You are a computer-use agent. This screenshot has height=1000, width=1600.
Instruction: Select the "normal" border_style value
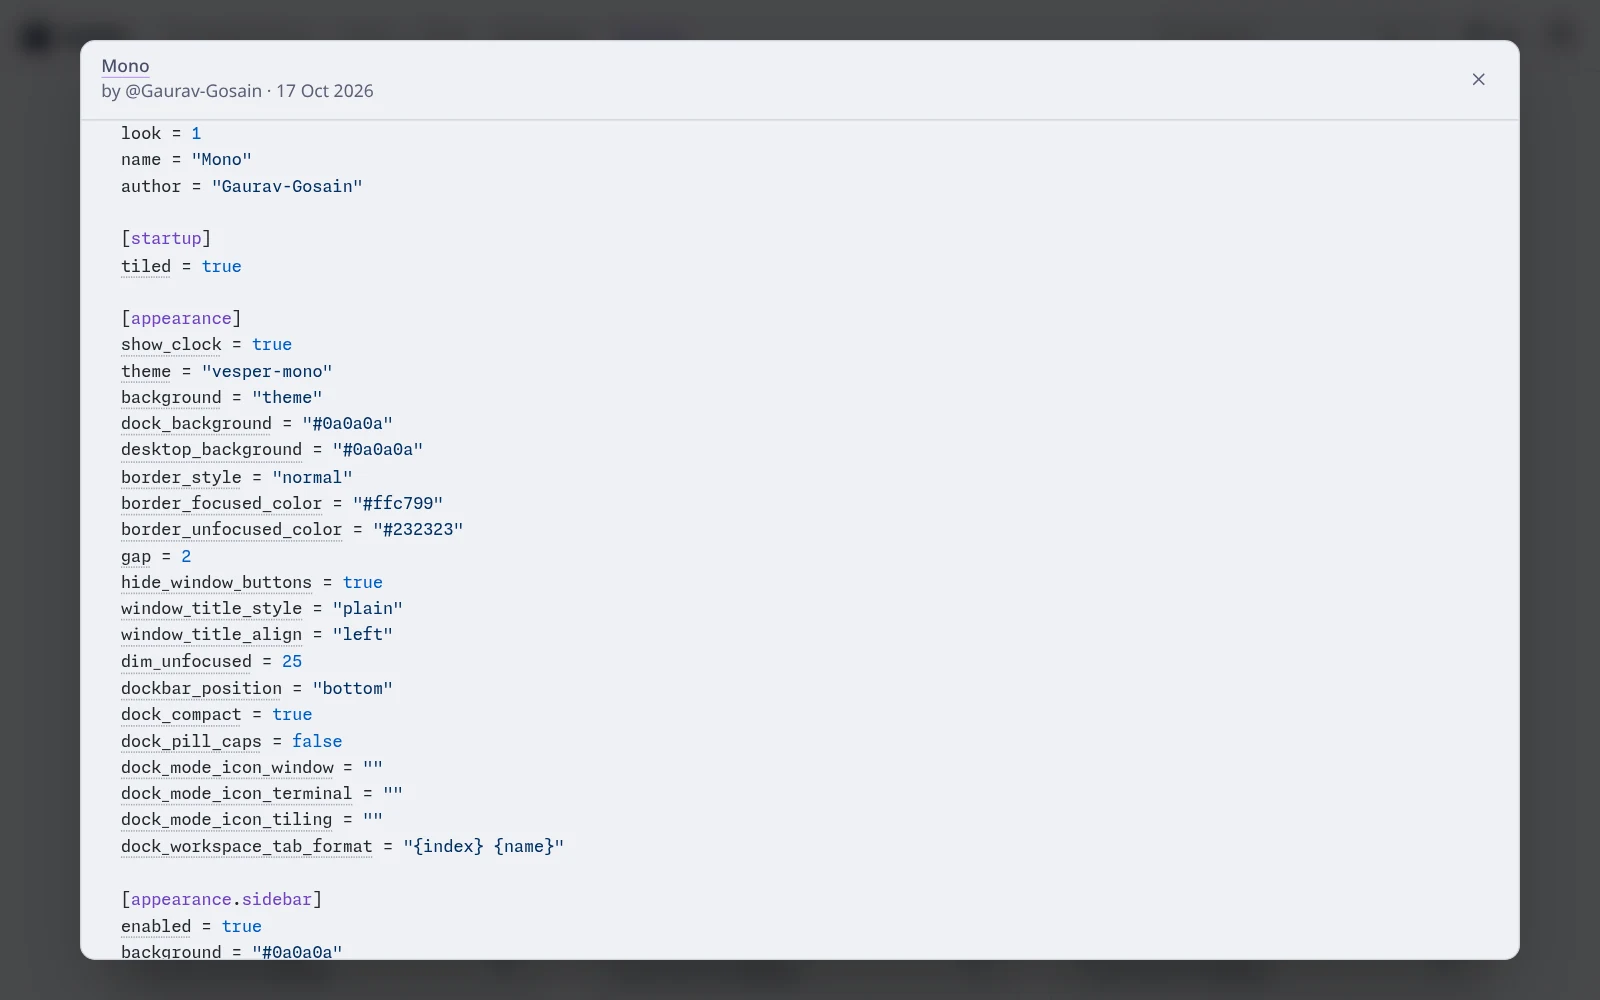[312, 477]
